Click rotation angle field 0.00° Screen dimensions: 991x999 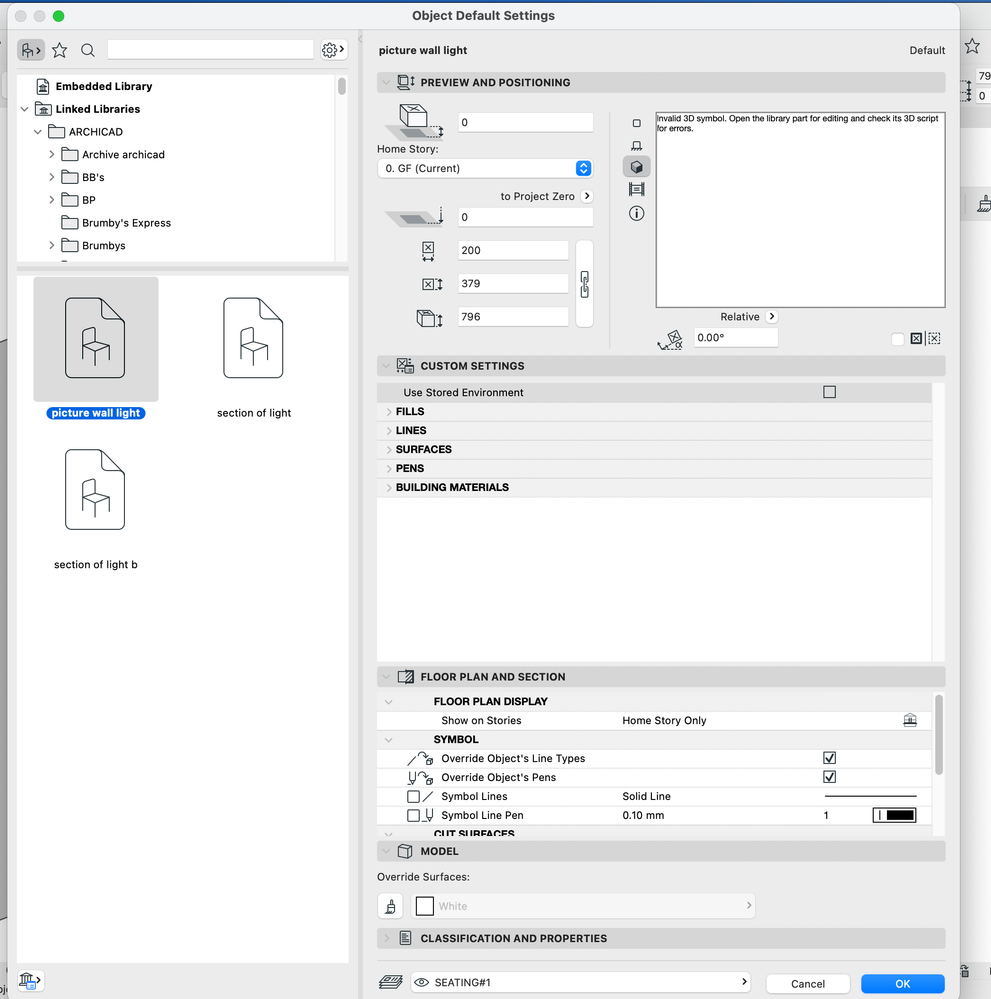tap(735, 338)
